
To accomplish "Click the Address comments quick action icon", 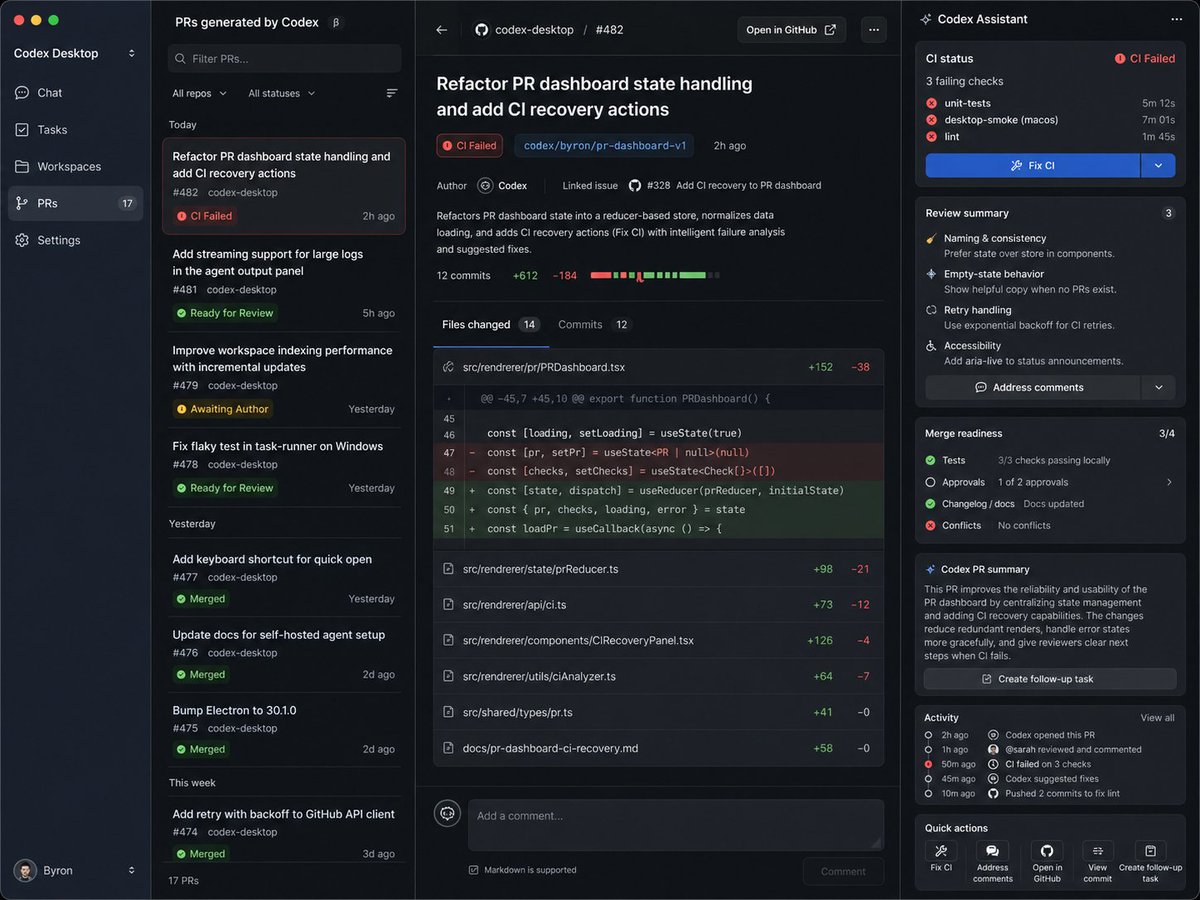I will pyautogui.click(x=993, y=851).
